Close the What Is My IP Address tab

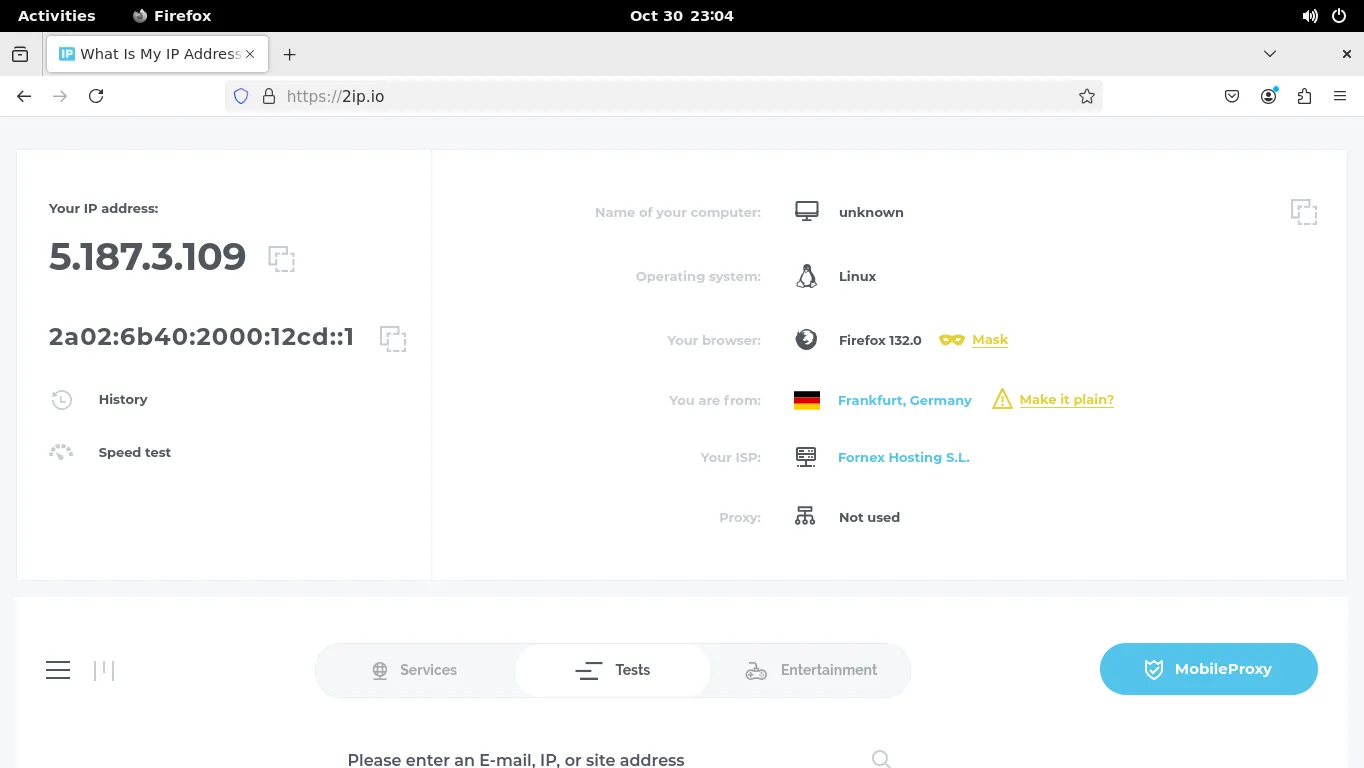click(x=250, y=54)
